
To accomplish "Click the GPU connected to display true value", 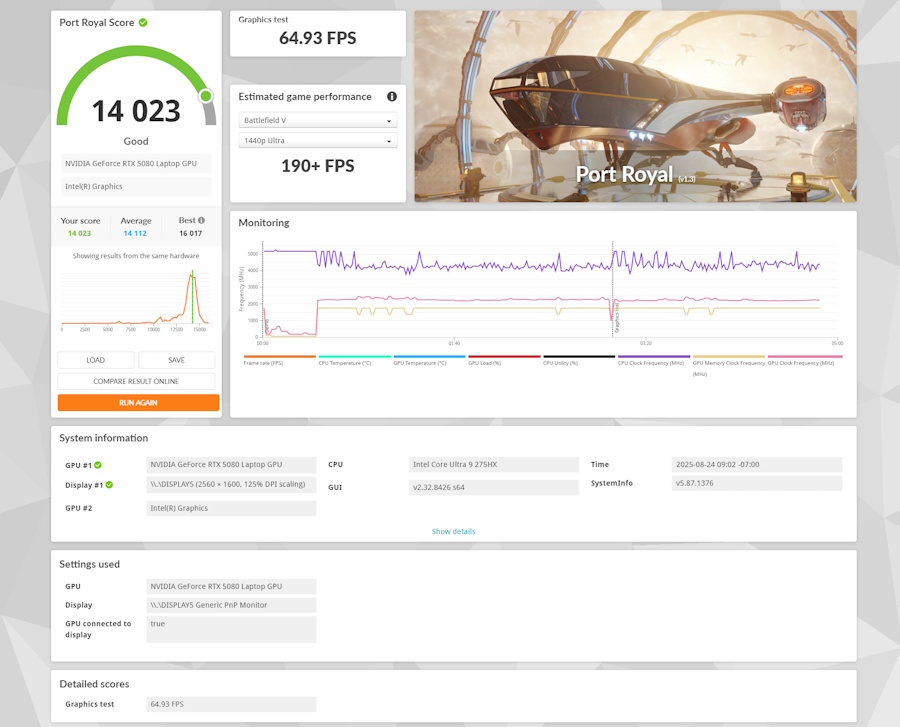I will tap(231, 629).
